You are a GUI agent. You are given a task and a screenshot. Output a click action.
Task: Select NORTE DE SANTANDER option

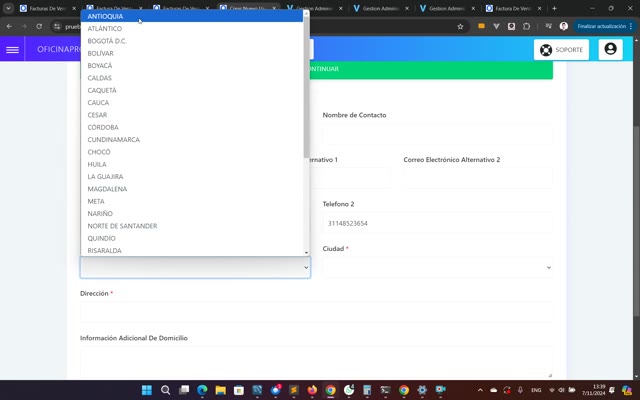(x=192, y=226)
